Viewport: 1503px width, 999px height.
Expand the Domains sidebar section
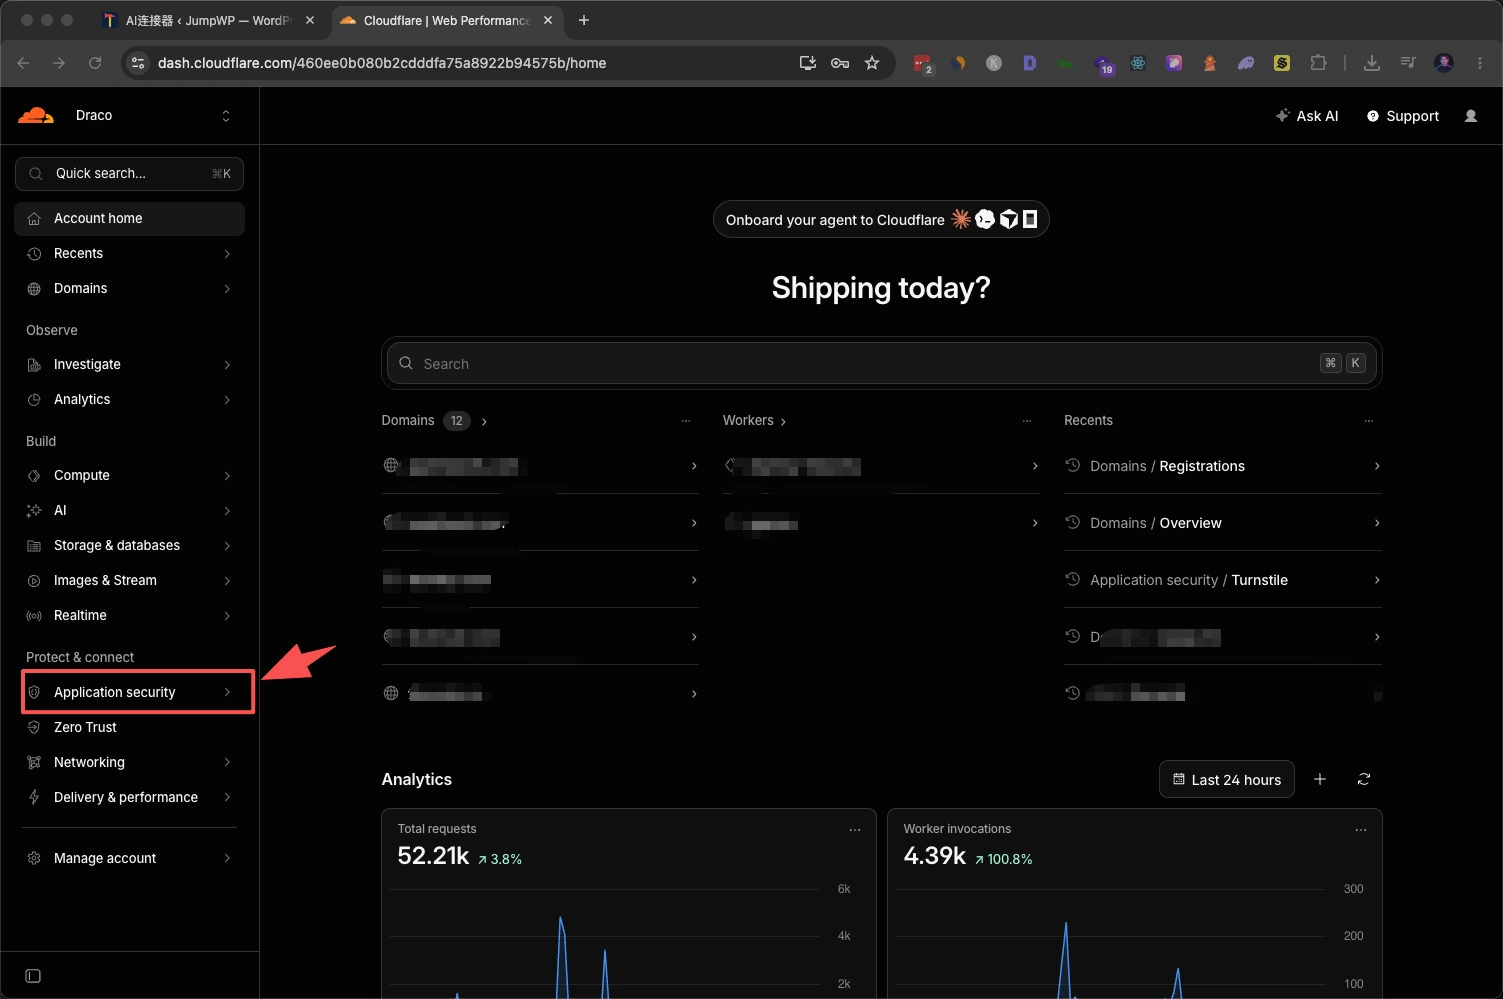pyautogui.click(x=129, y=288)
